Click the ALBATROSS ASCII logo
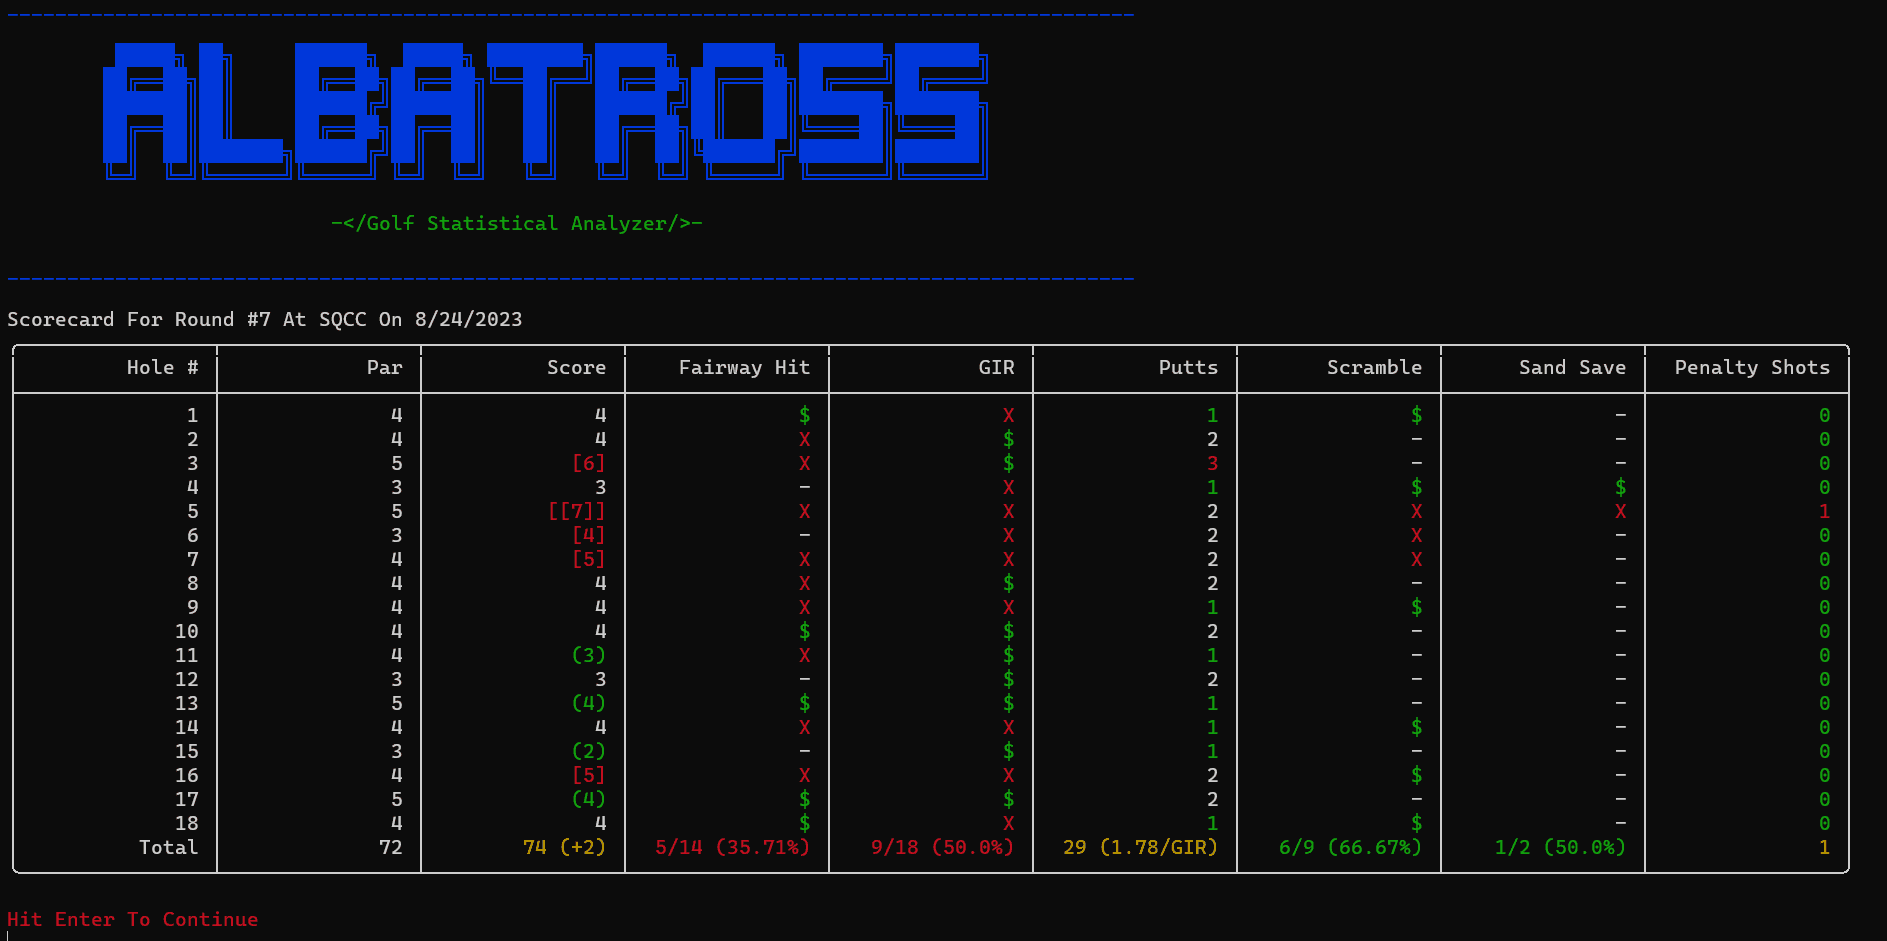 click(x=545, y=110)
